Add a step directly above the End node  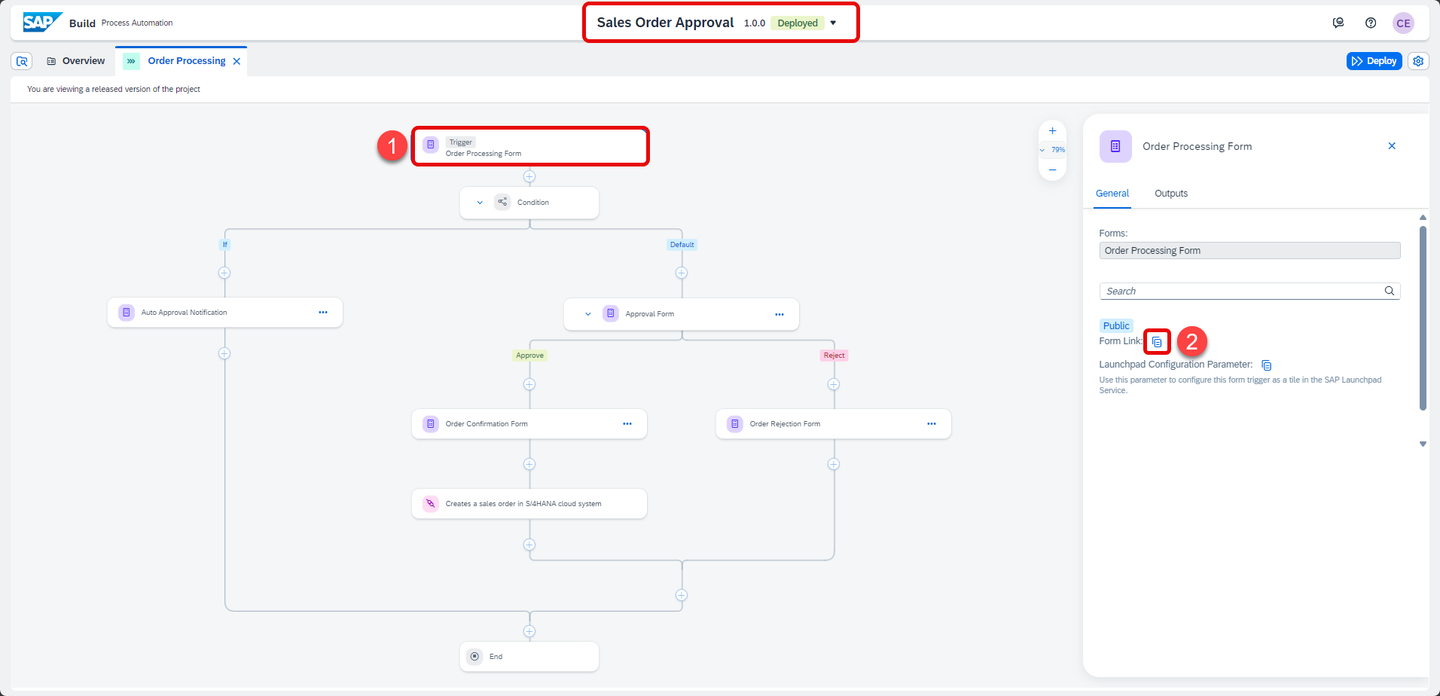(x=529, y=631)
